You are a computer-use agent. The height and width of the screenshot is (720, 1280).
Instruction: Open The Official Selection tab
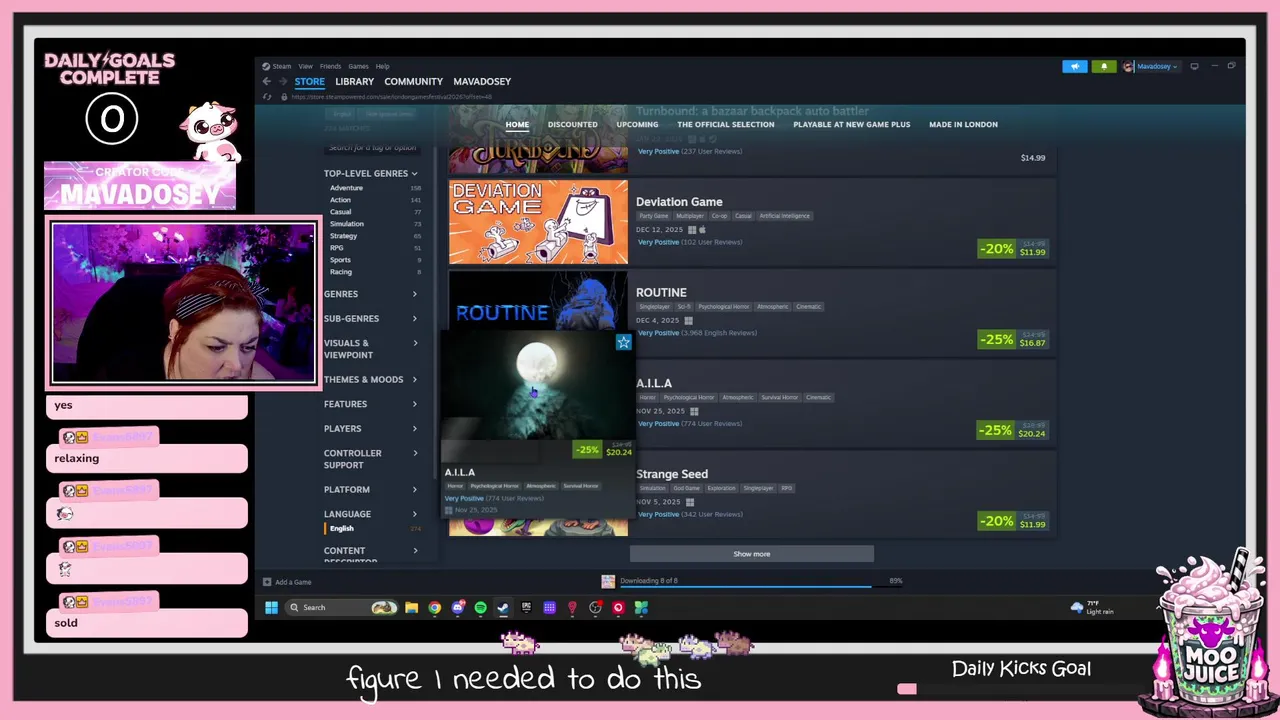pos(726,125)
